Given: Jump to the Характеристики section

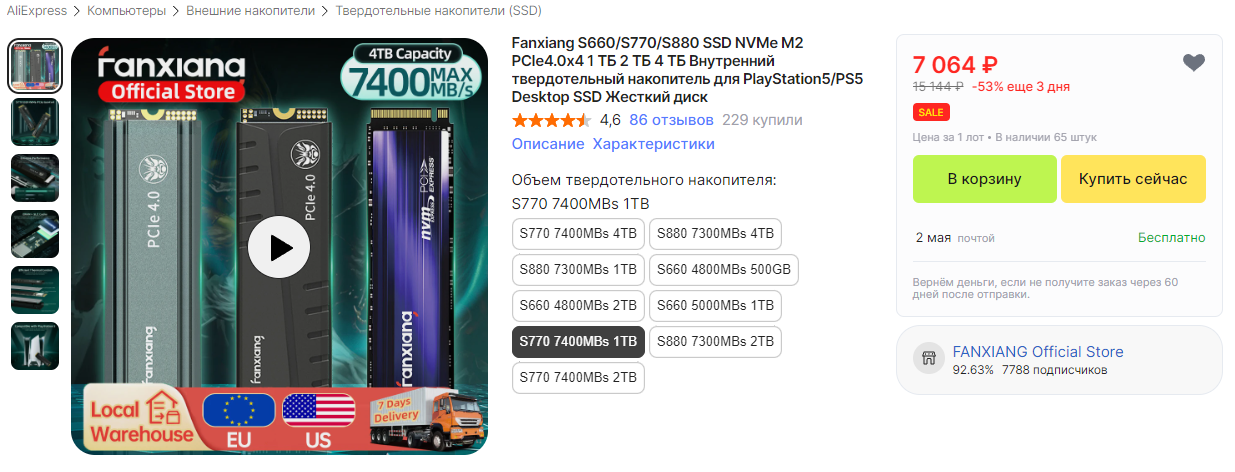Looking at the screenshot, I should [653, 144].
